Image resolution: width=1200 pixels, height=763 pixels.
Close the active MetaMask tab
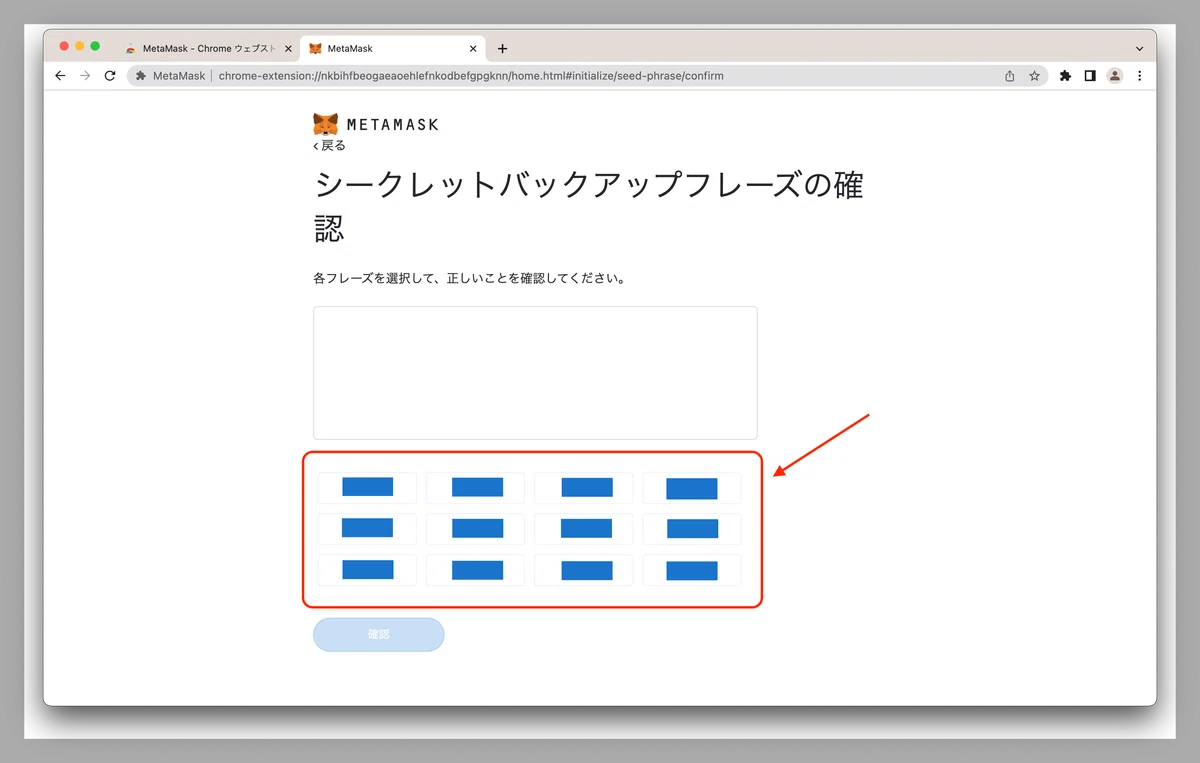pyautogui.click(x=473, y=48)
